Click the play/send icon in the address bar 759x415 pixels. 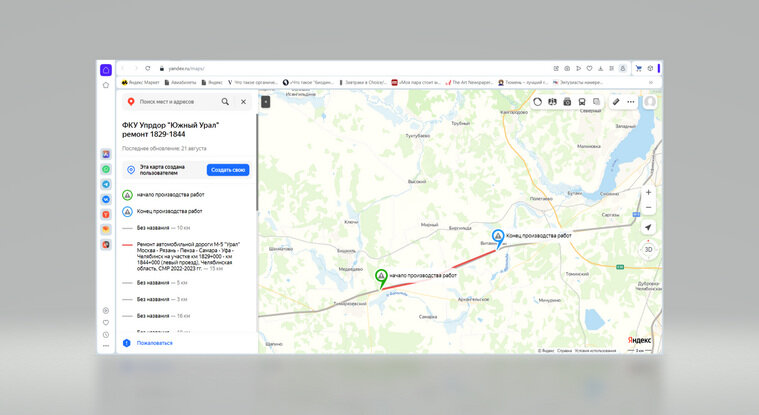(578, 68)
